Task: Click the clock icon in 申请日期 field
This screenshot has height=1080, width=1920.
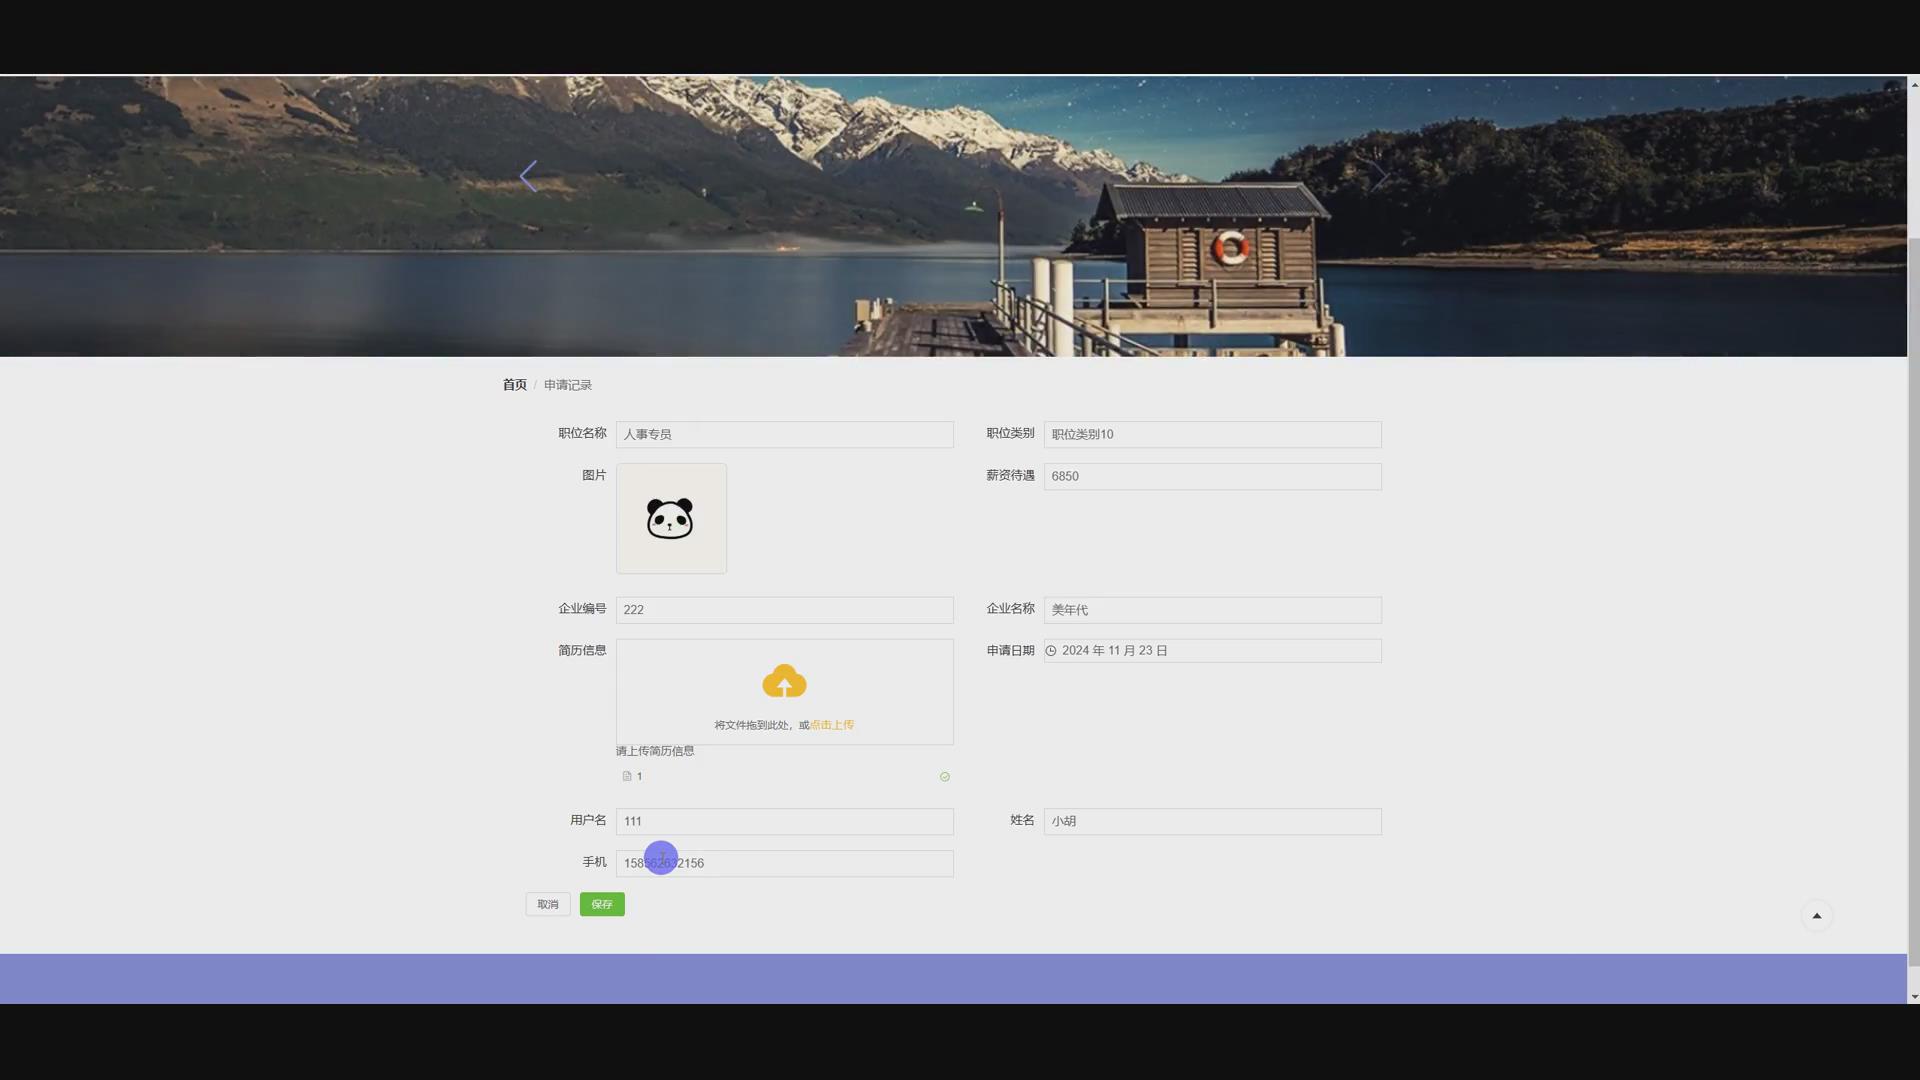Action: coord(1051,651)
